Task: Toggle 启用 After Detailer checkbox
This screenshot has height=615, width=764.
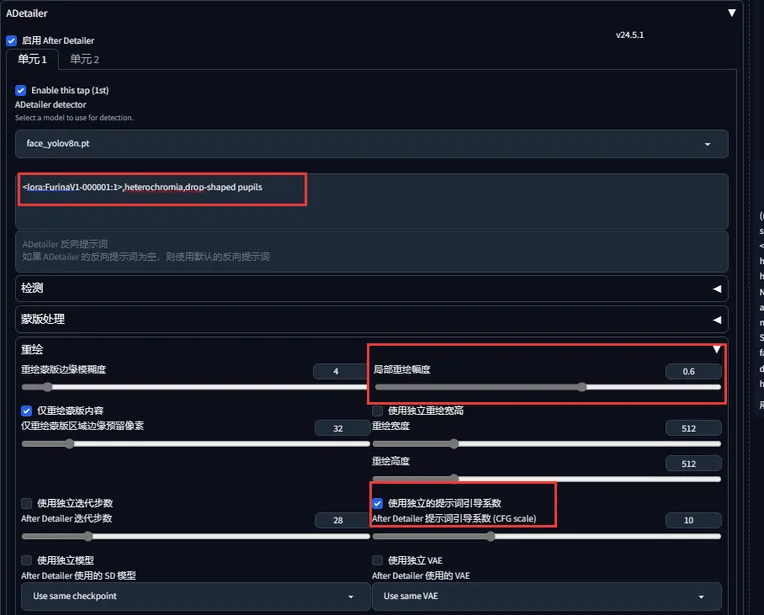Action: coord(11,41)
